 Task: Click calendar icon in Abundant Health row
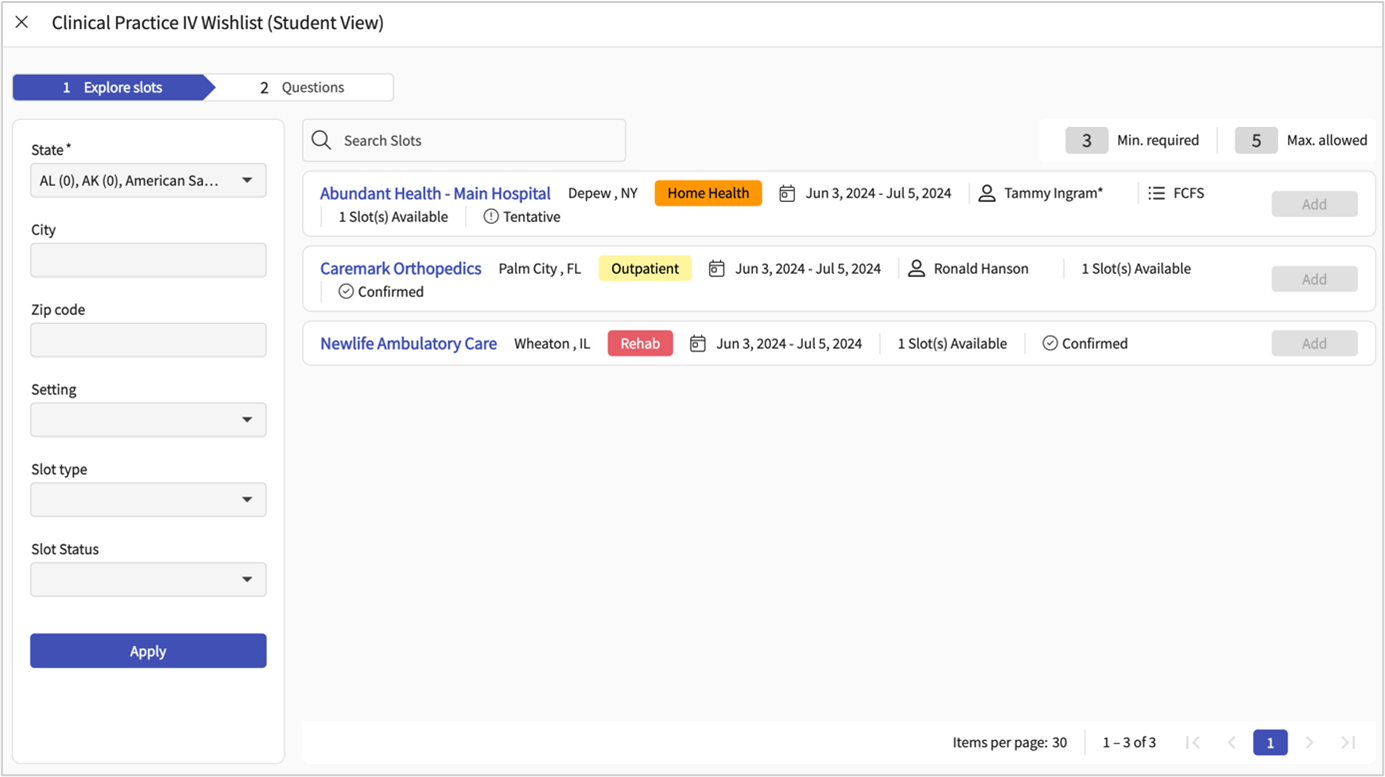coord(787,194)
